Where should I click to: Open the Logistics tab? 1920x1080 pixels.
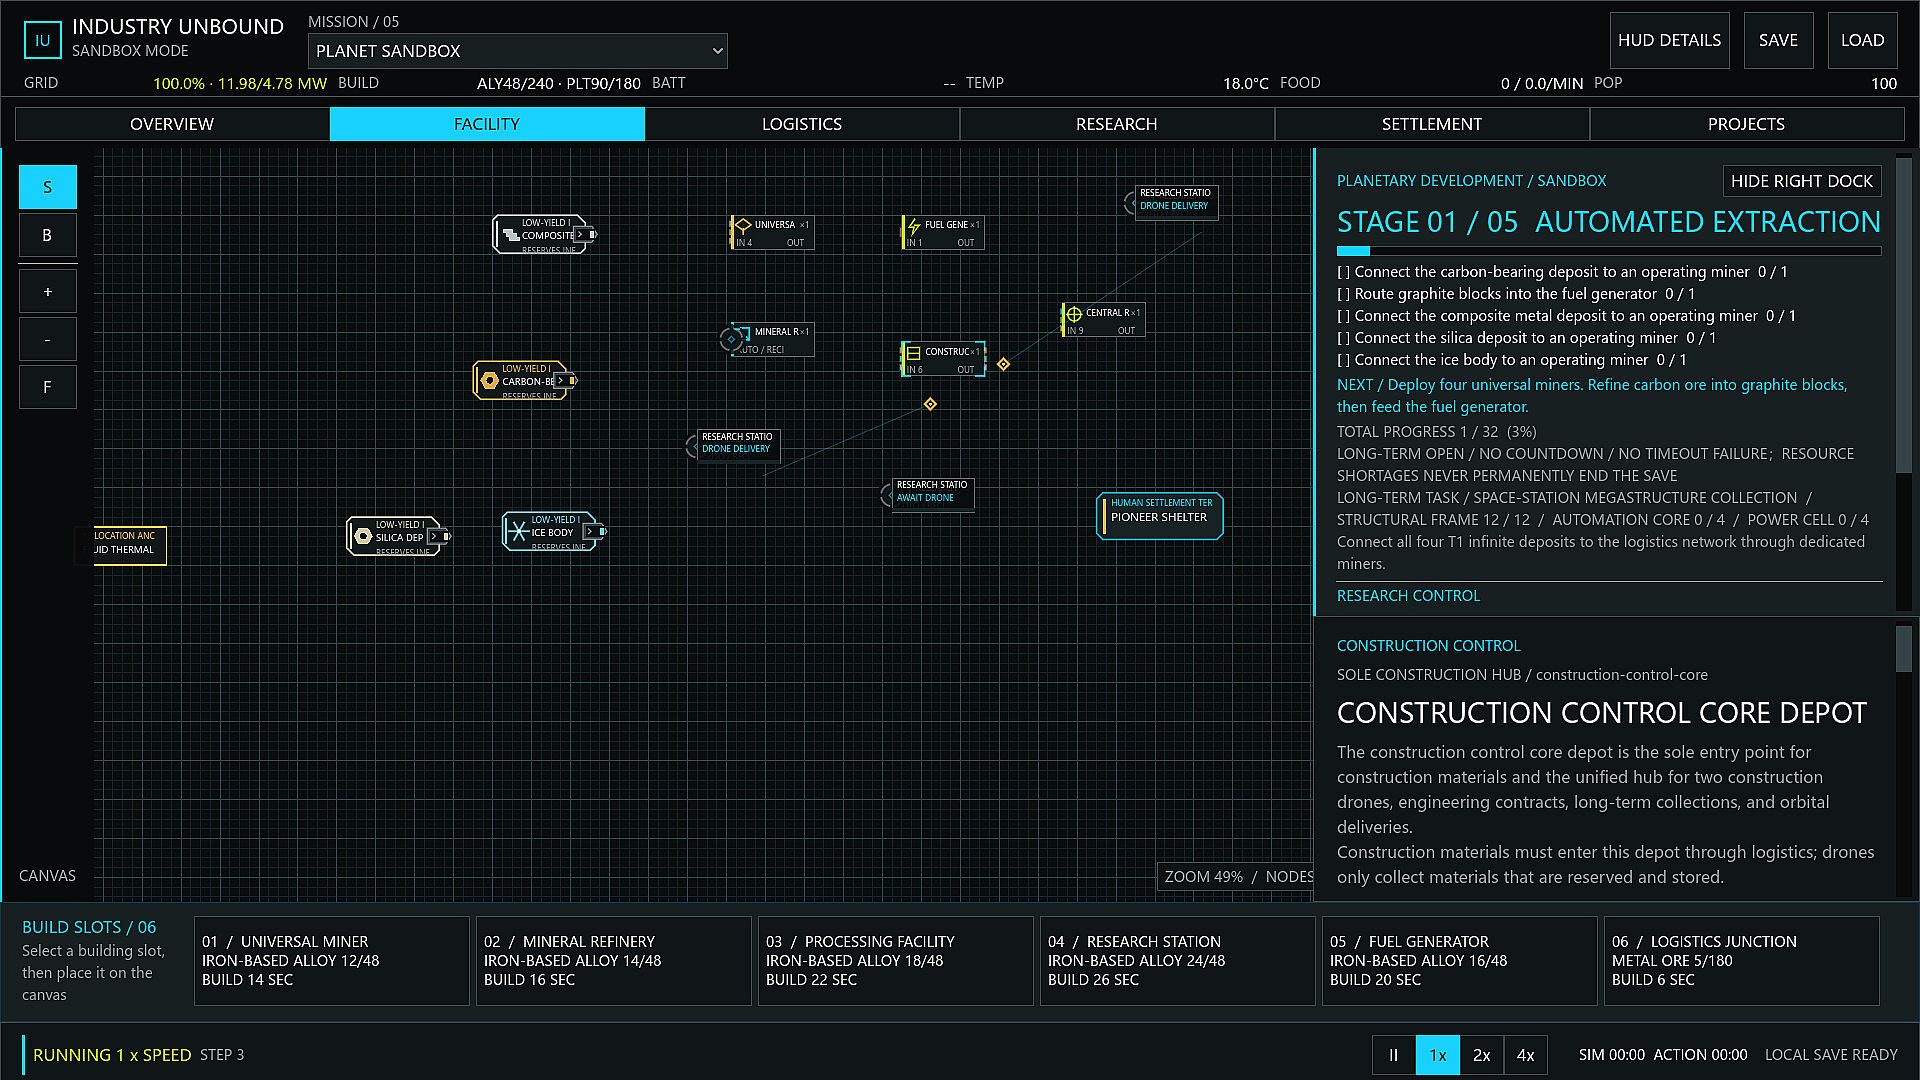coord(802,124)
